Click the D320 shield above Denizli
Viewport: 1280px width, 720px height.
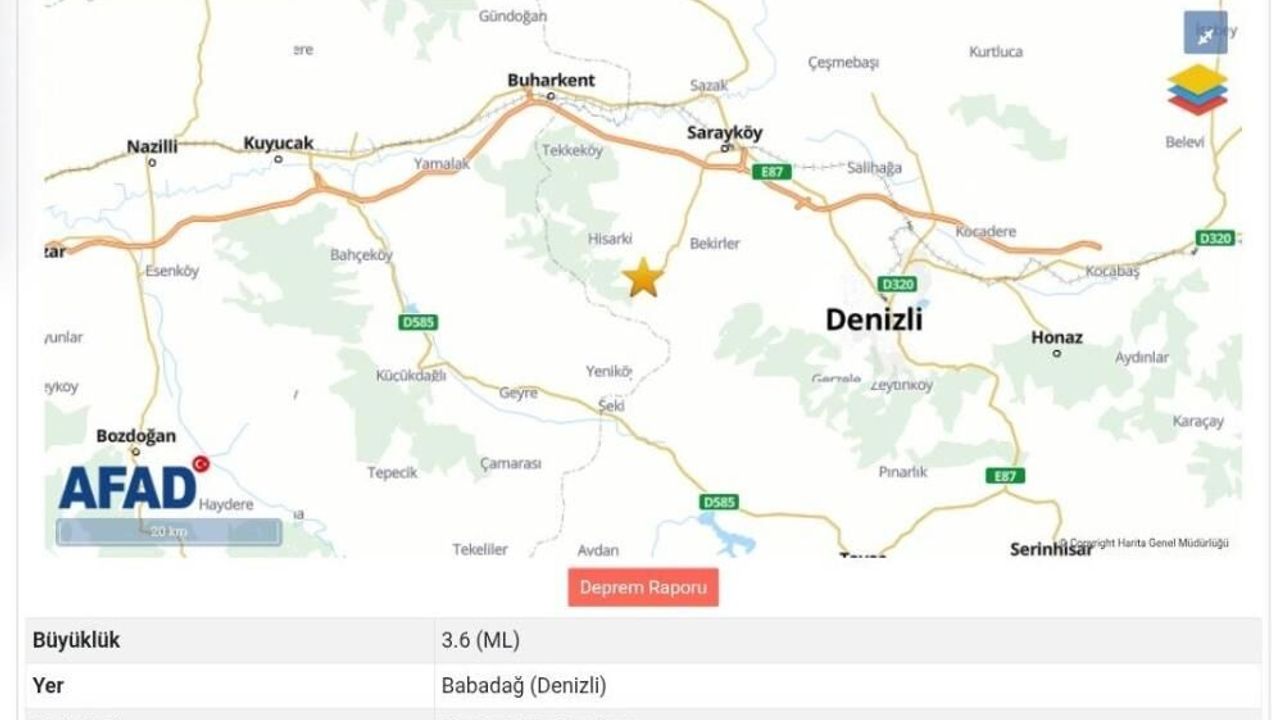point(897,284)
